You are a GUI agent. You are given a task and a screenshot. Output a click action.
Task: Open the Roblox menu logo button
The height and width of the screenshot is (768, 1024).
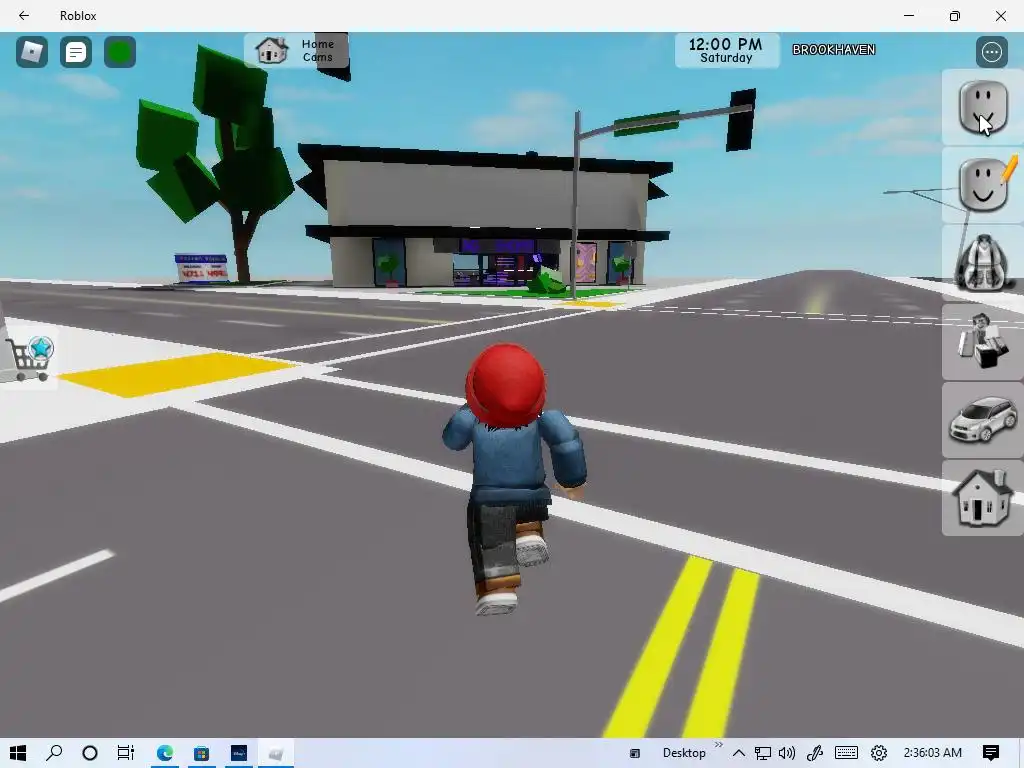(31, 52)
